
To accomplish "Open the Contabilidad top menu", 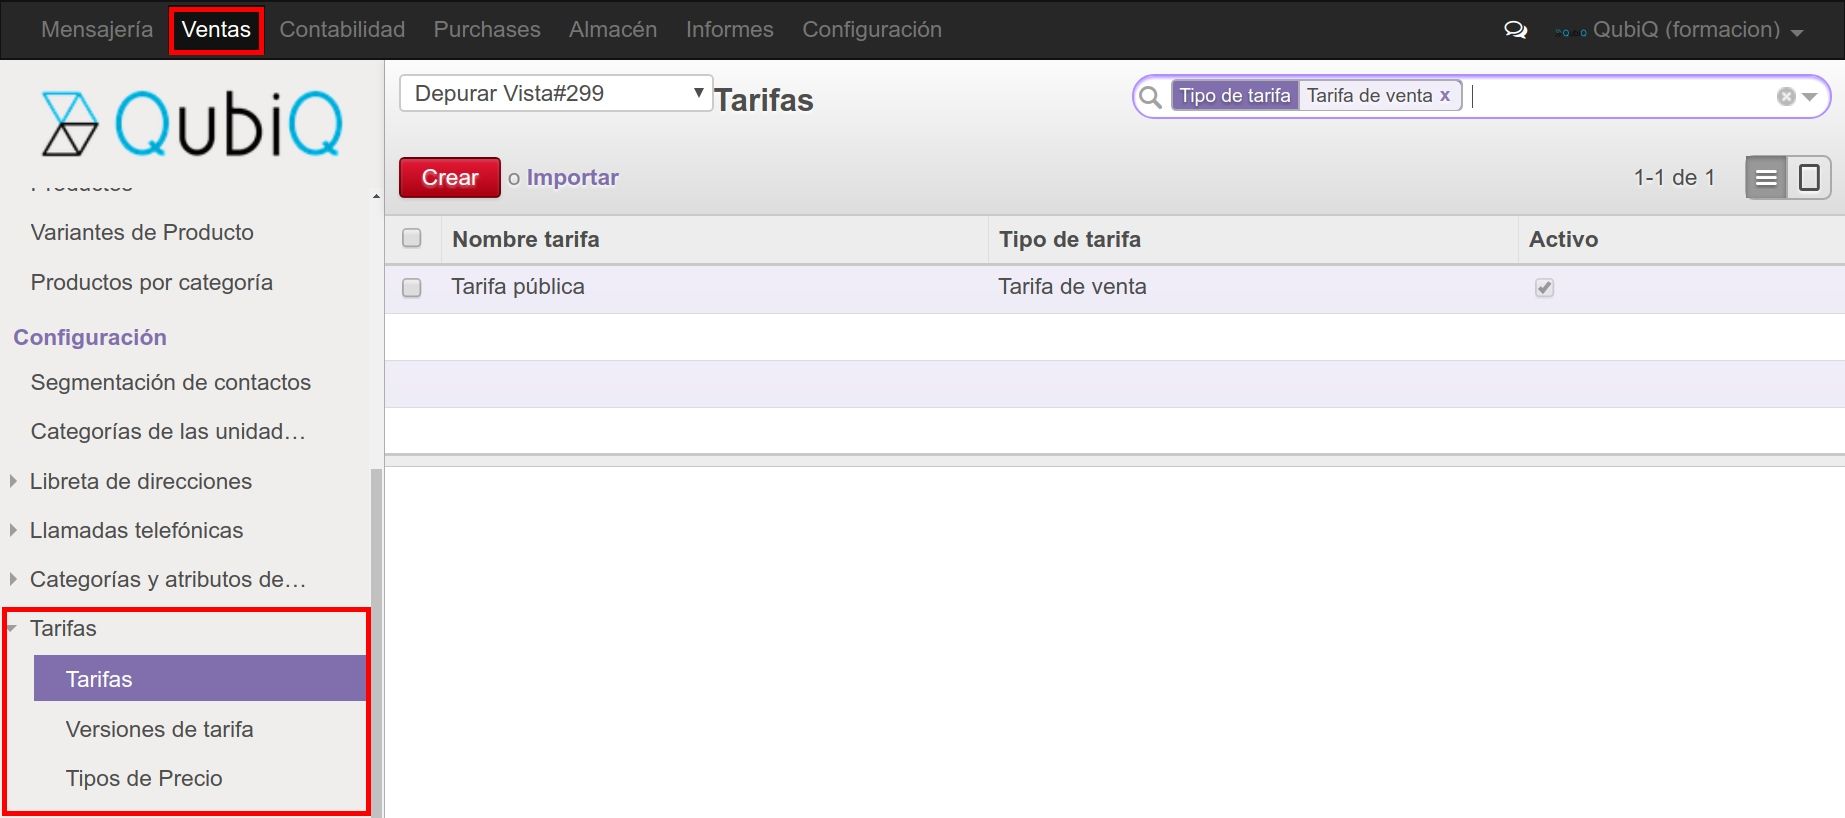I will tap(342, 30).
